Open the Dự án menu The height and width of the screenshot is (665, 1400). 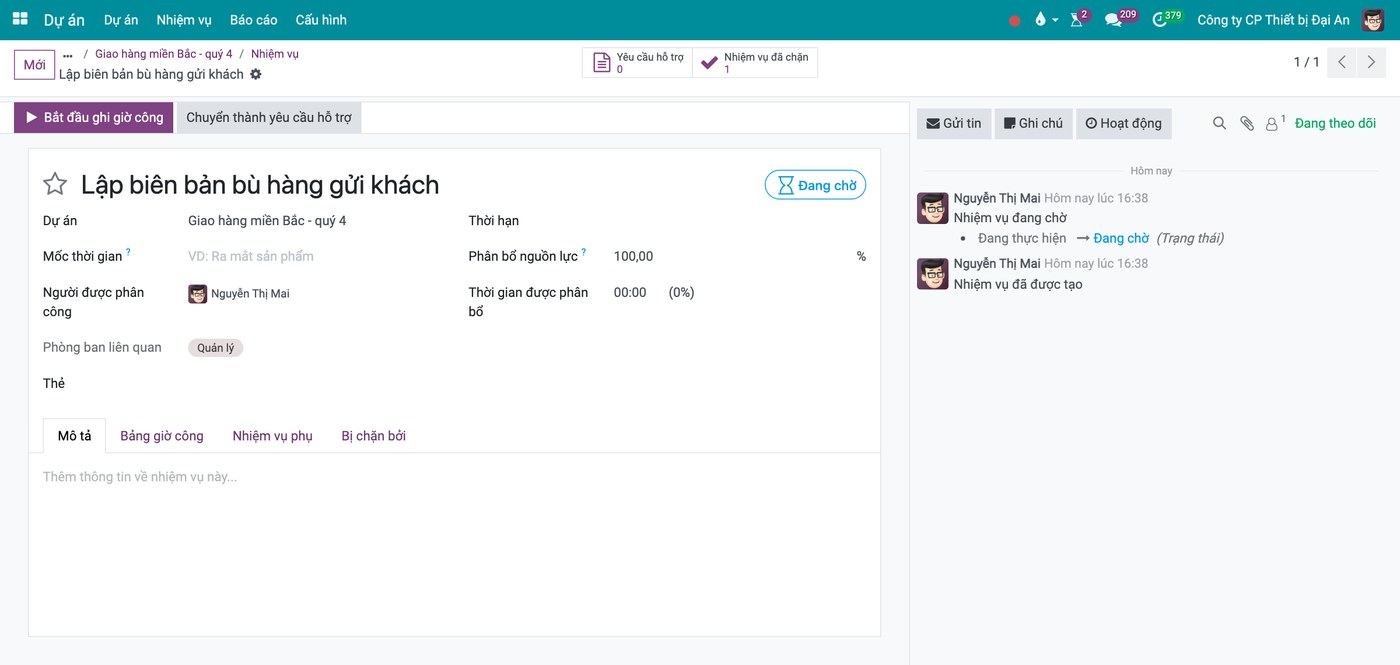[x=121, y=20]
